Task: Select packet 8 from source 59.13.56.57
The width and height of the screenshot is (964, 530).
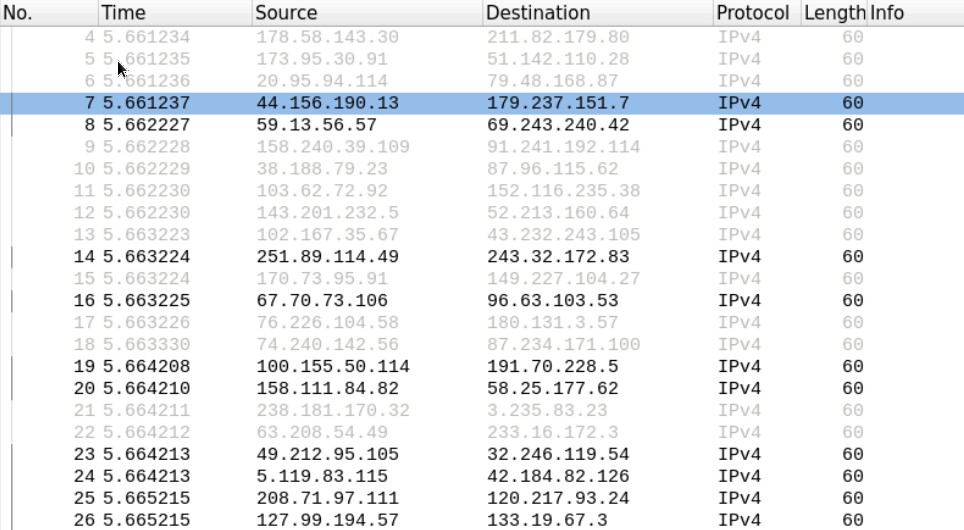Action: pyautogui.click(x=316, y=125)
